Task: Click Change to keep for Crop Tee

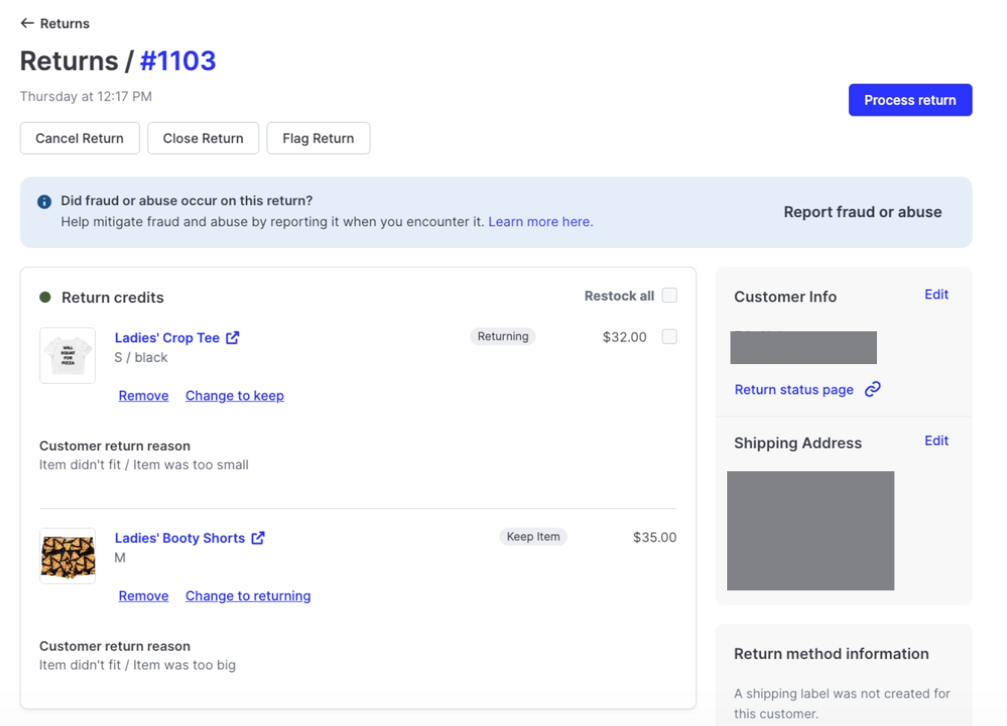Action: pos(234,396)
